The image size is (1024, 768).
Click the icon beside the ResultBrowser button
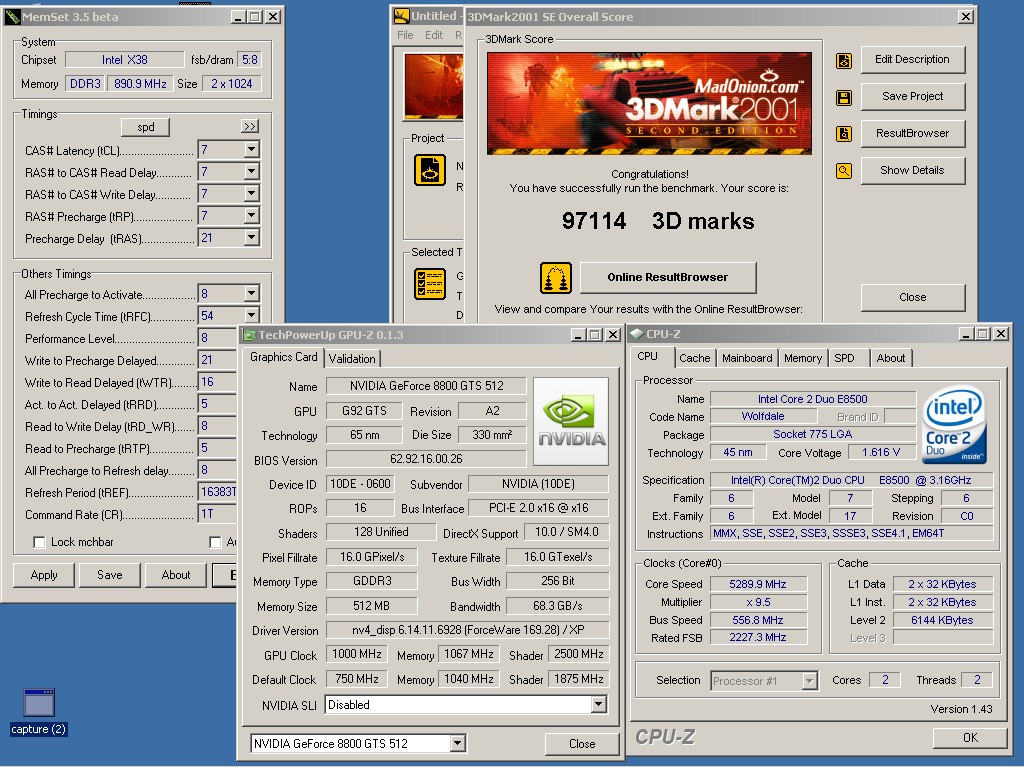coord(844,134)
